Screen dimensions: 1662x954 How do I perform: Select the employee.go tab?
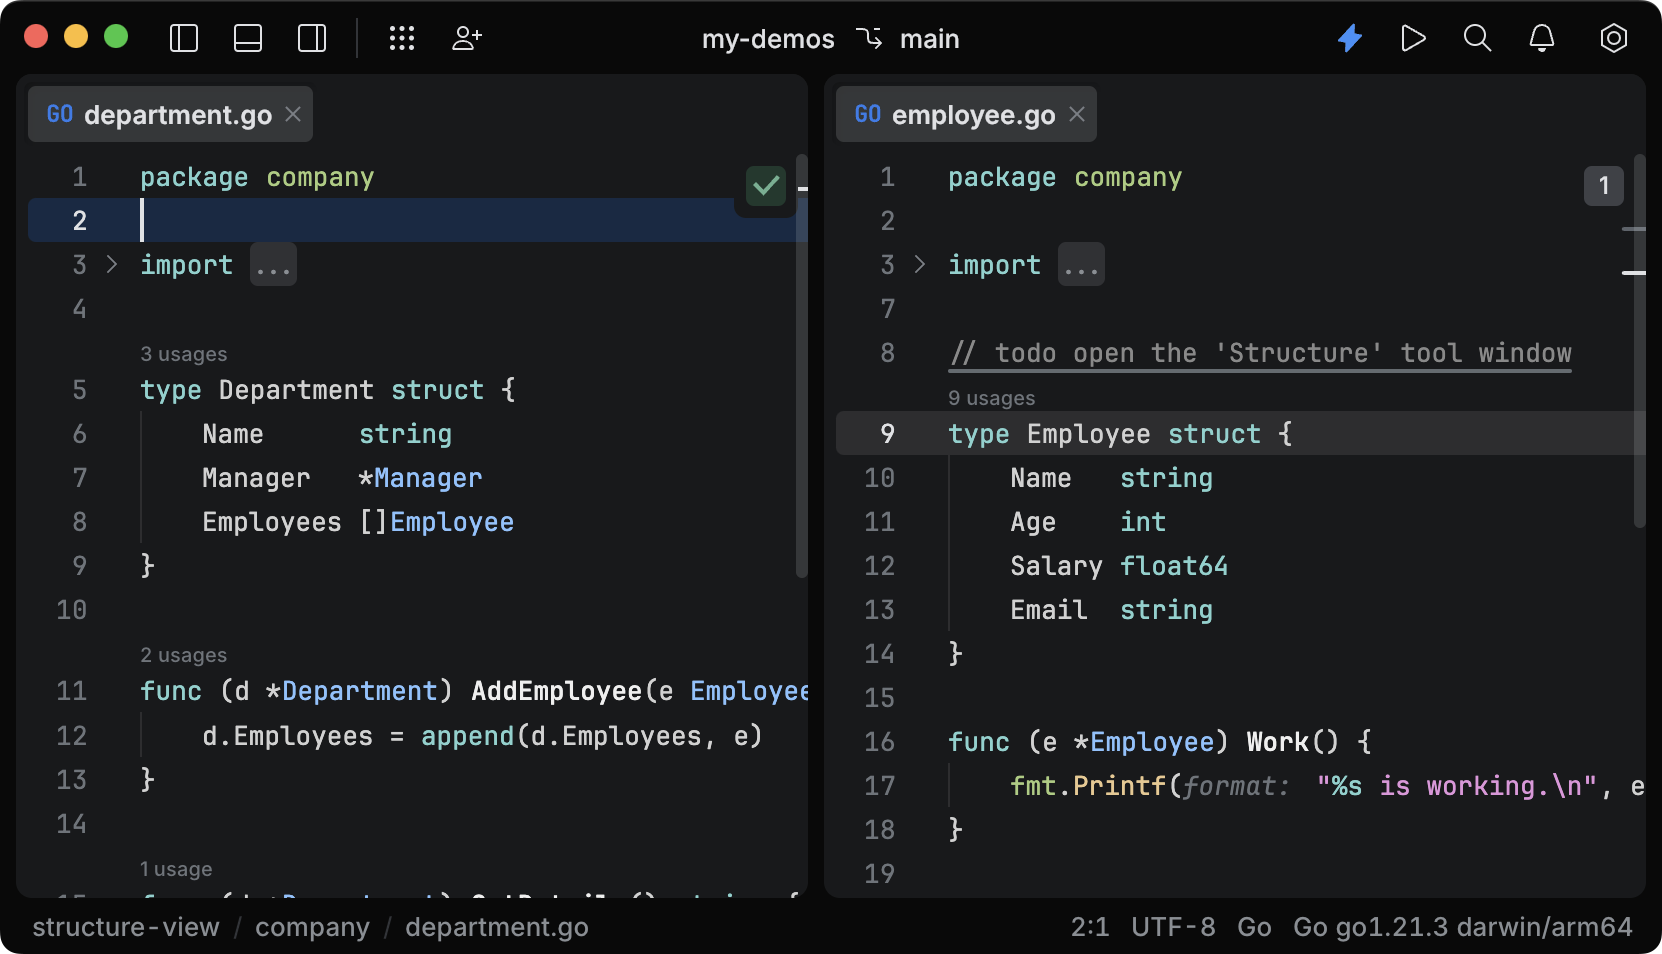(x=963, y=114)
